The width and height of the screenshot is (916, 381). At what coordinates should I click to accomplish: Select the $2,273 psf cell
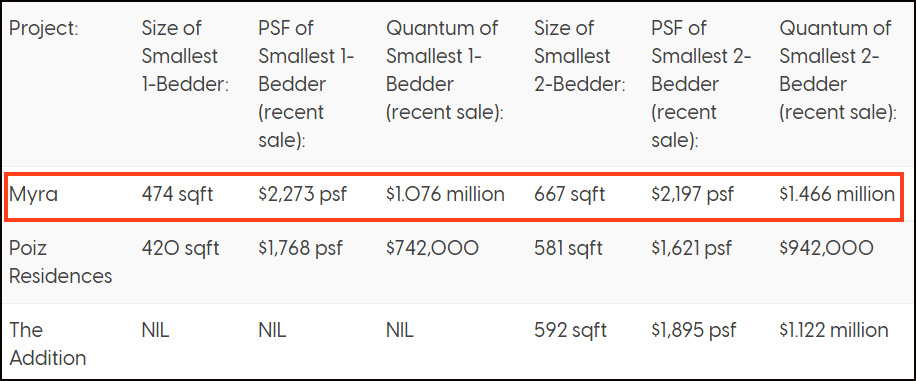point(303,195)
